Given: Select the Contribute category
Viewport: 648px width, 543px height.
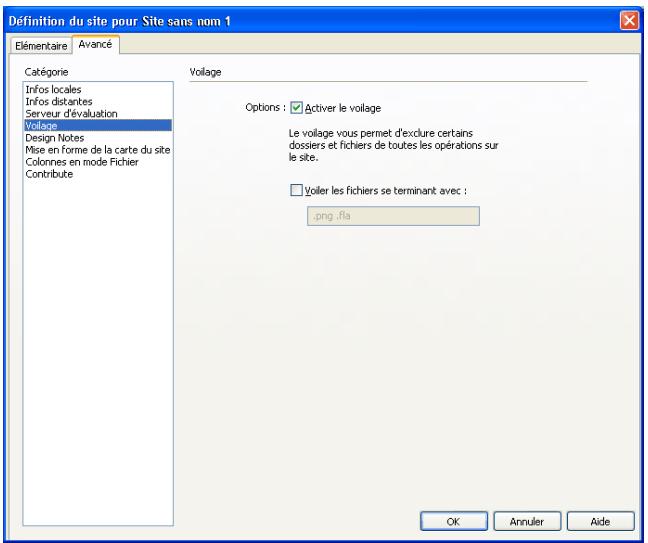Looking at the screenshot, I should [x=98, y=174].
